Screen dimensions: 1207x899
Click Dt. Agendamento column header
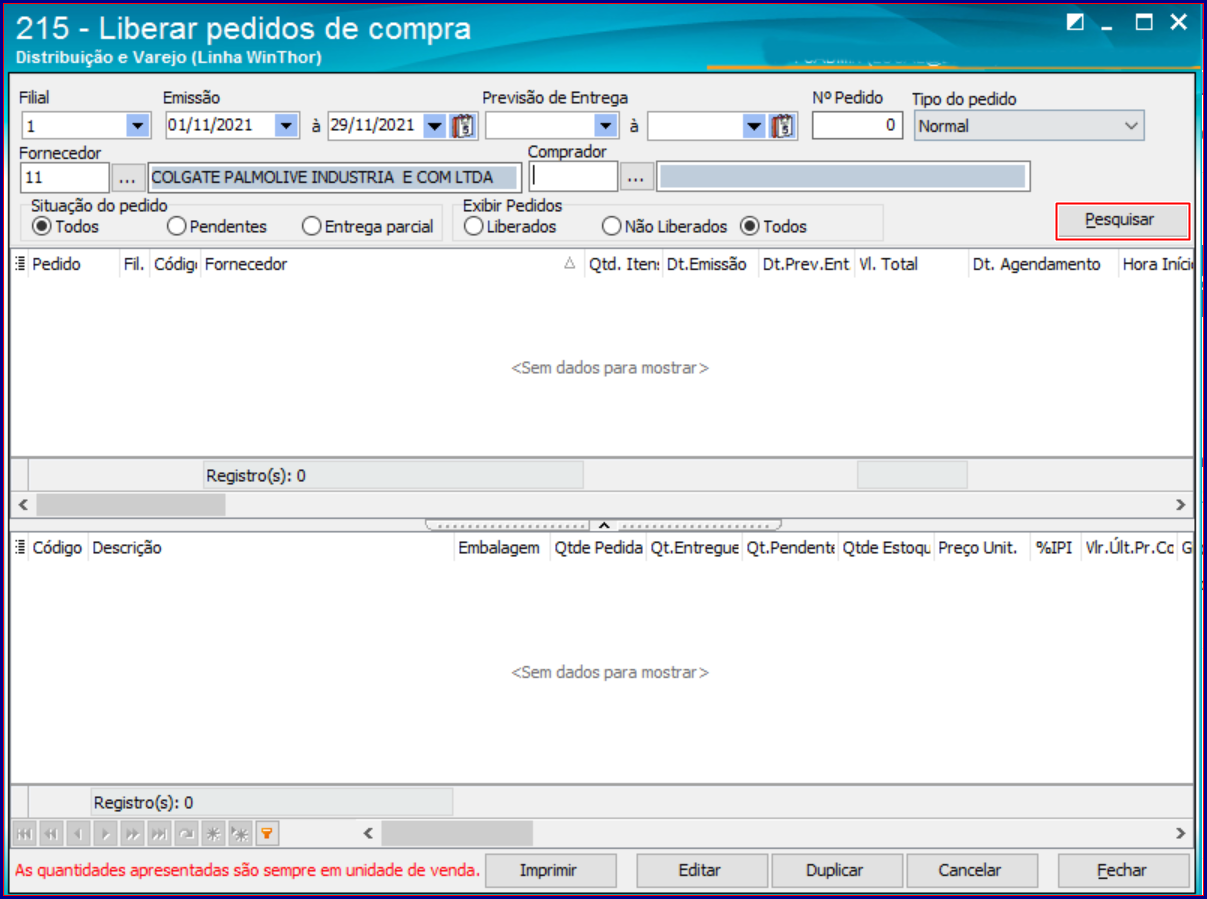point(1043,264)
